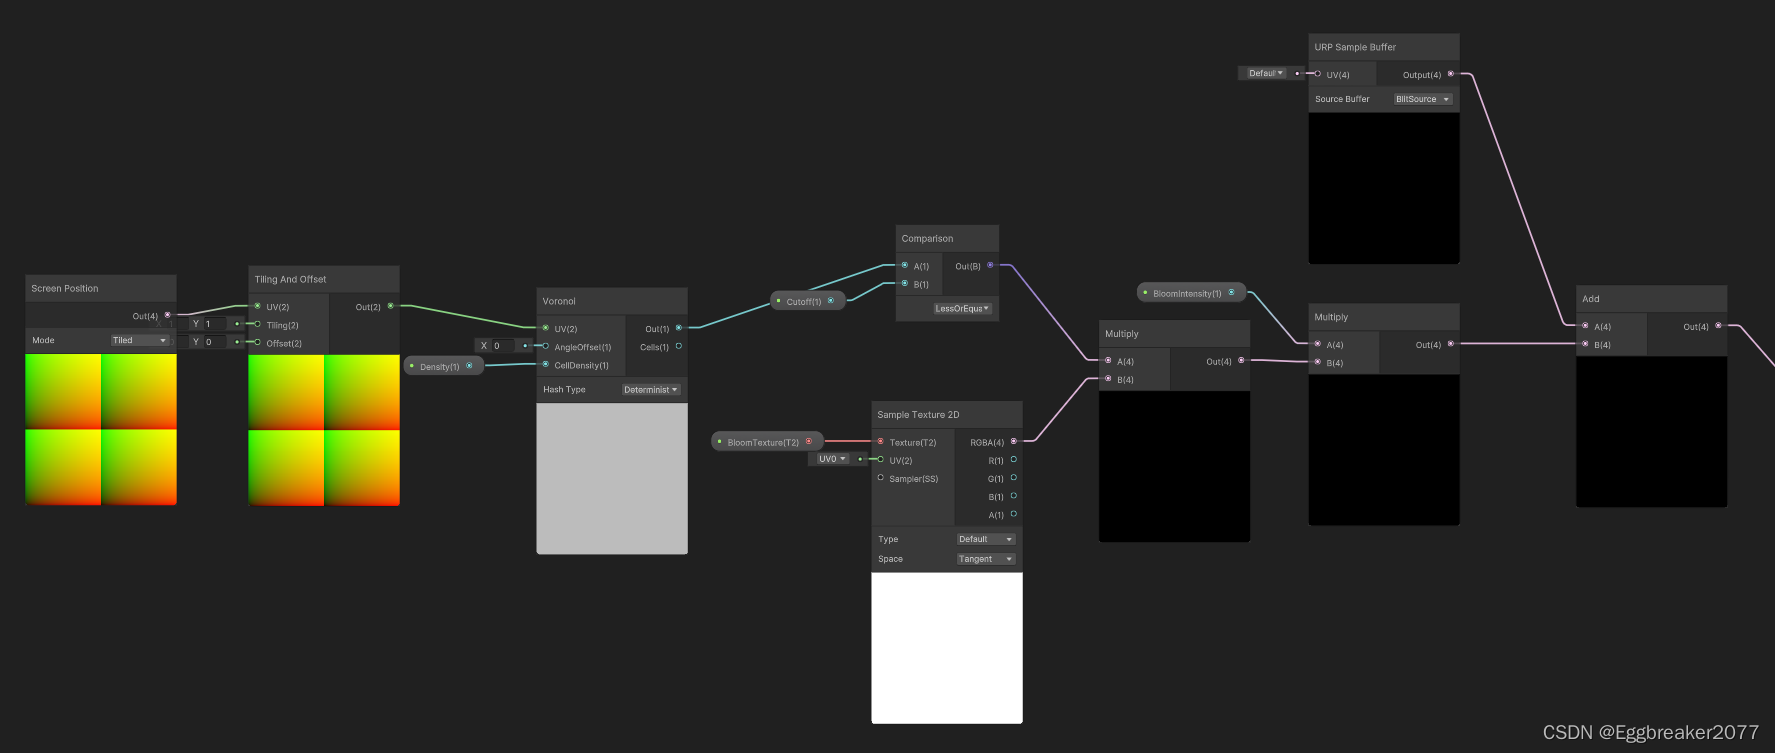
Task: Click Tiling And Offset preview thumbnail
Action: pos(324,430)
